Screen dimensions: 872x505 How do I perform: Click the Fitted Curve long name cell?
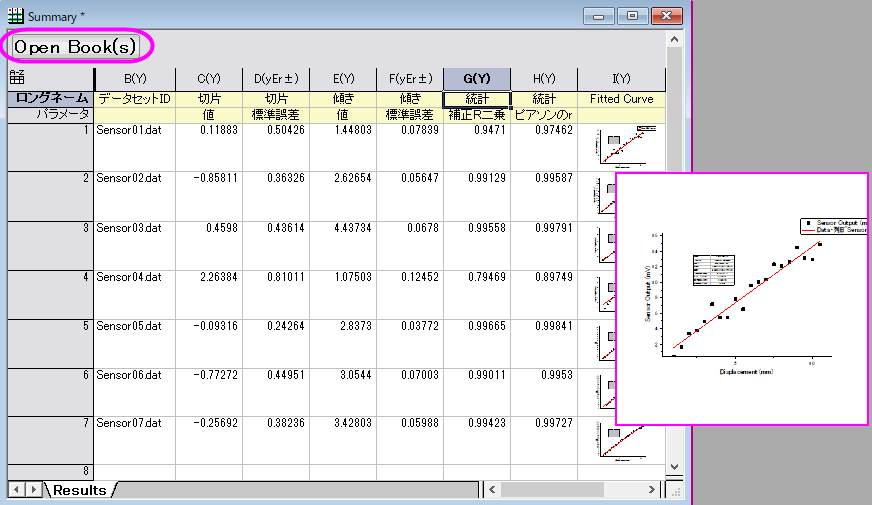[621, 99]
